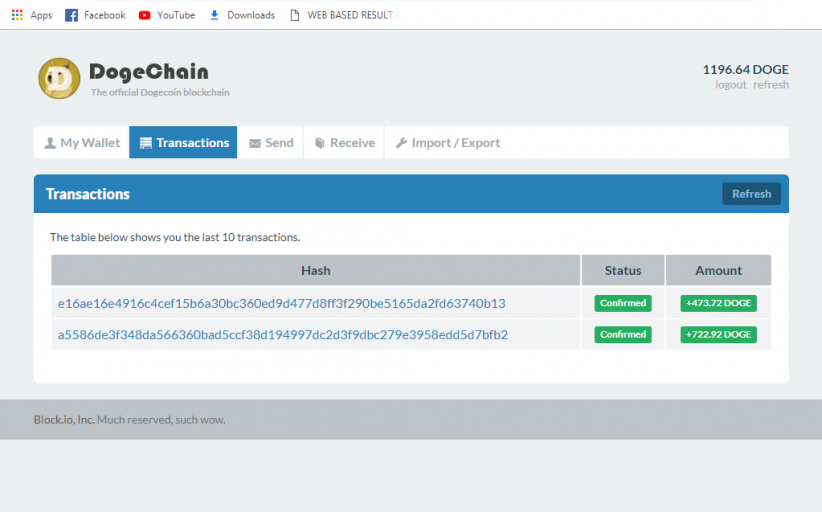Open the Import / Export tab

tap(447, 143)
